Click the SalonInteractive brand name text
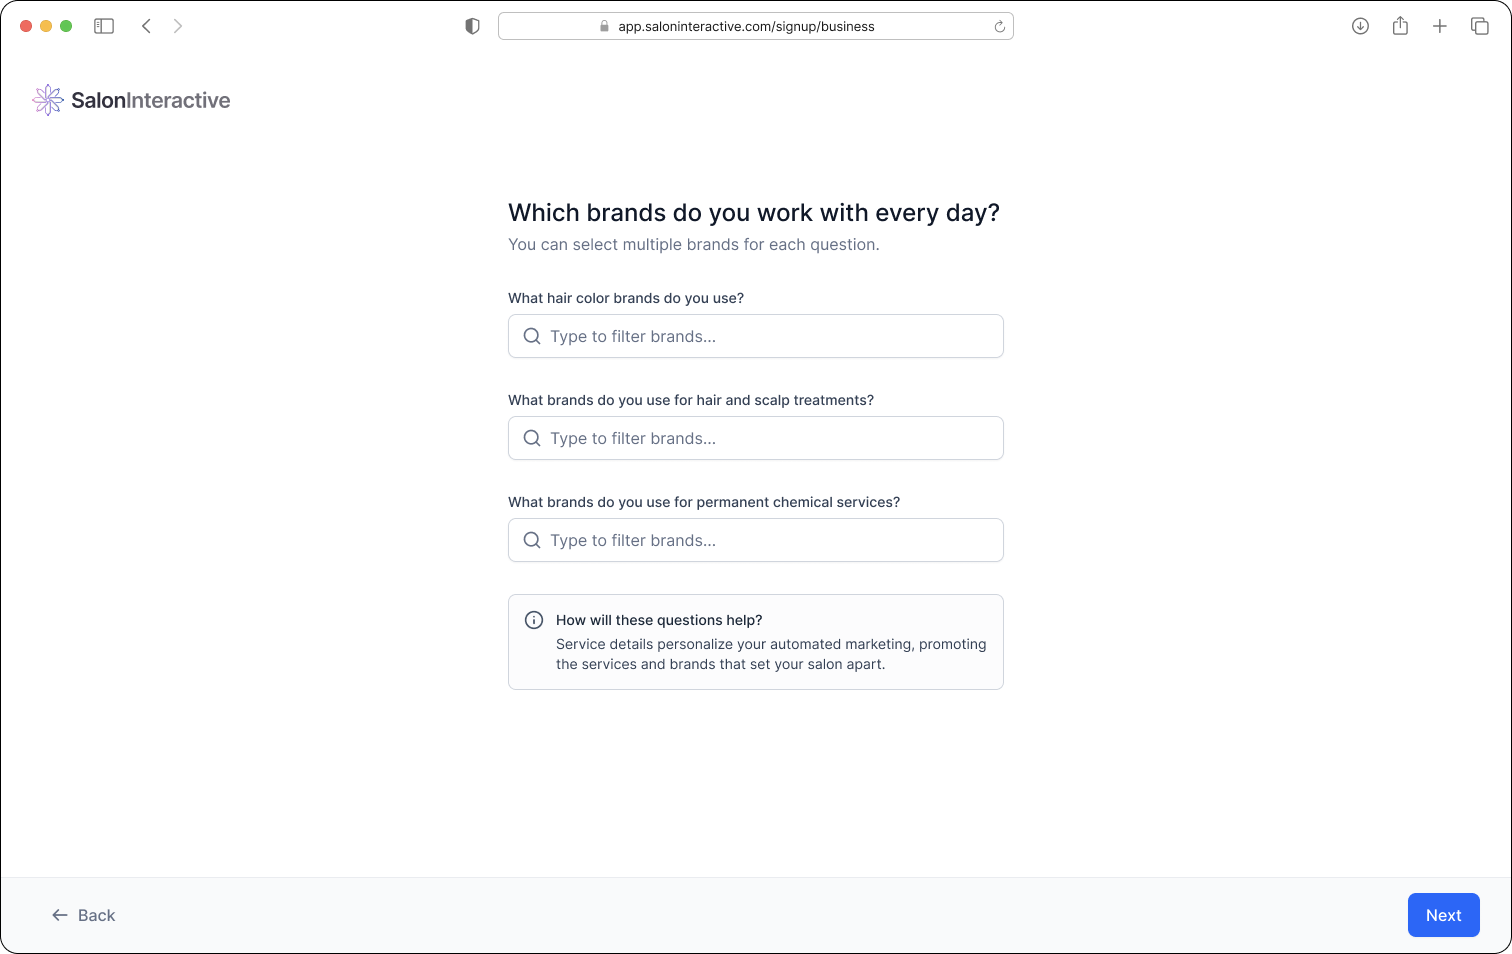 [x=151, y=100]
